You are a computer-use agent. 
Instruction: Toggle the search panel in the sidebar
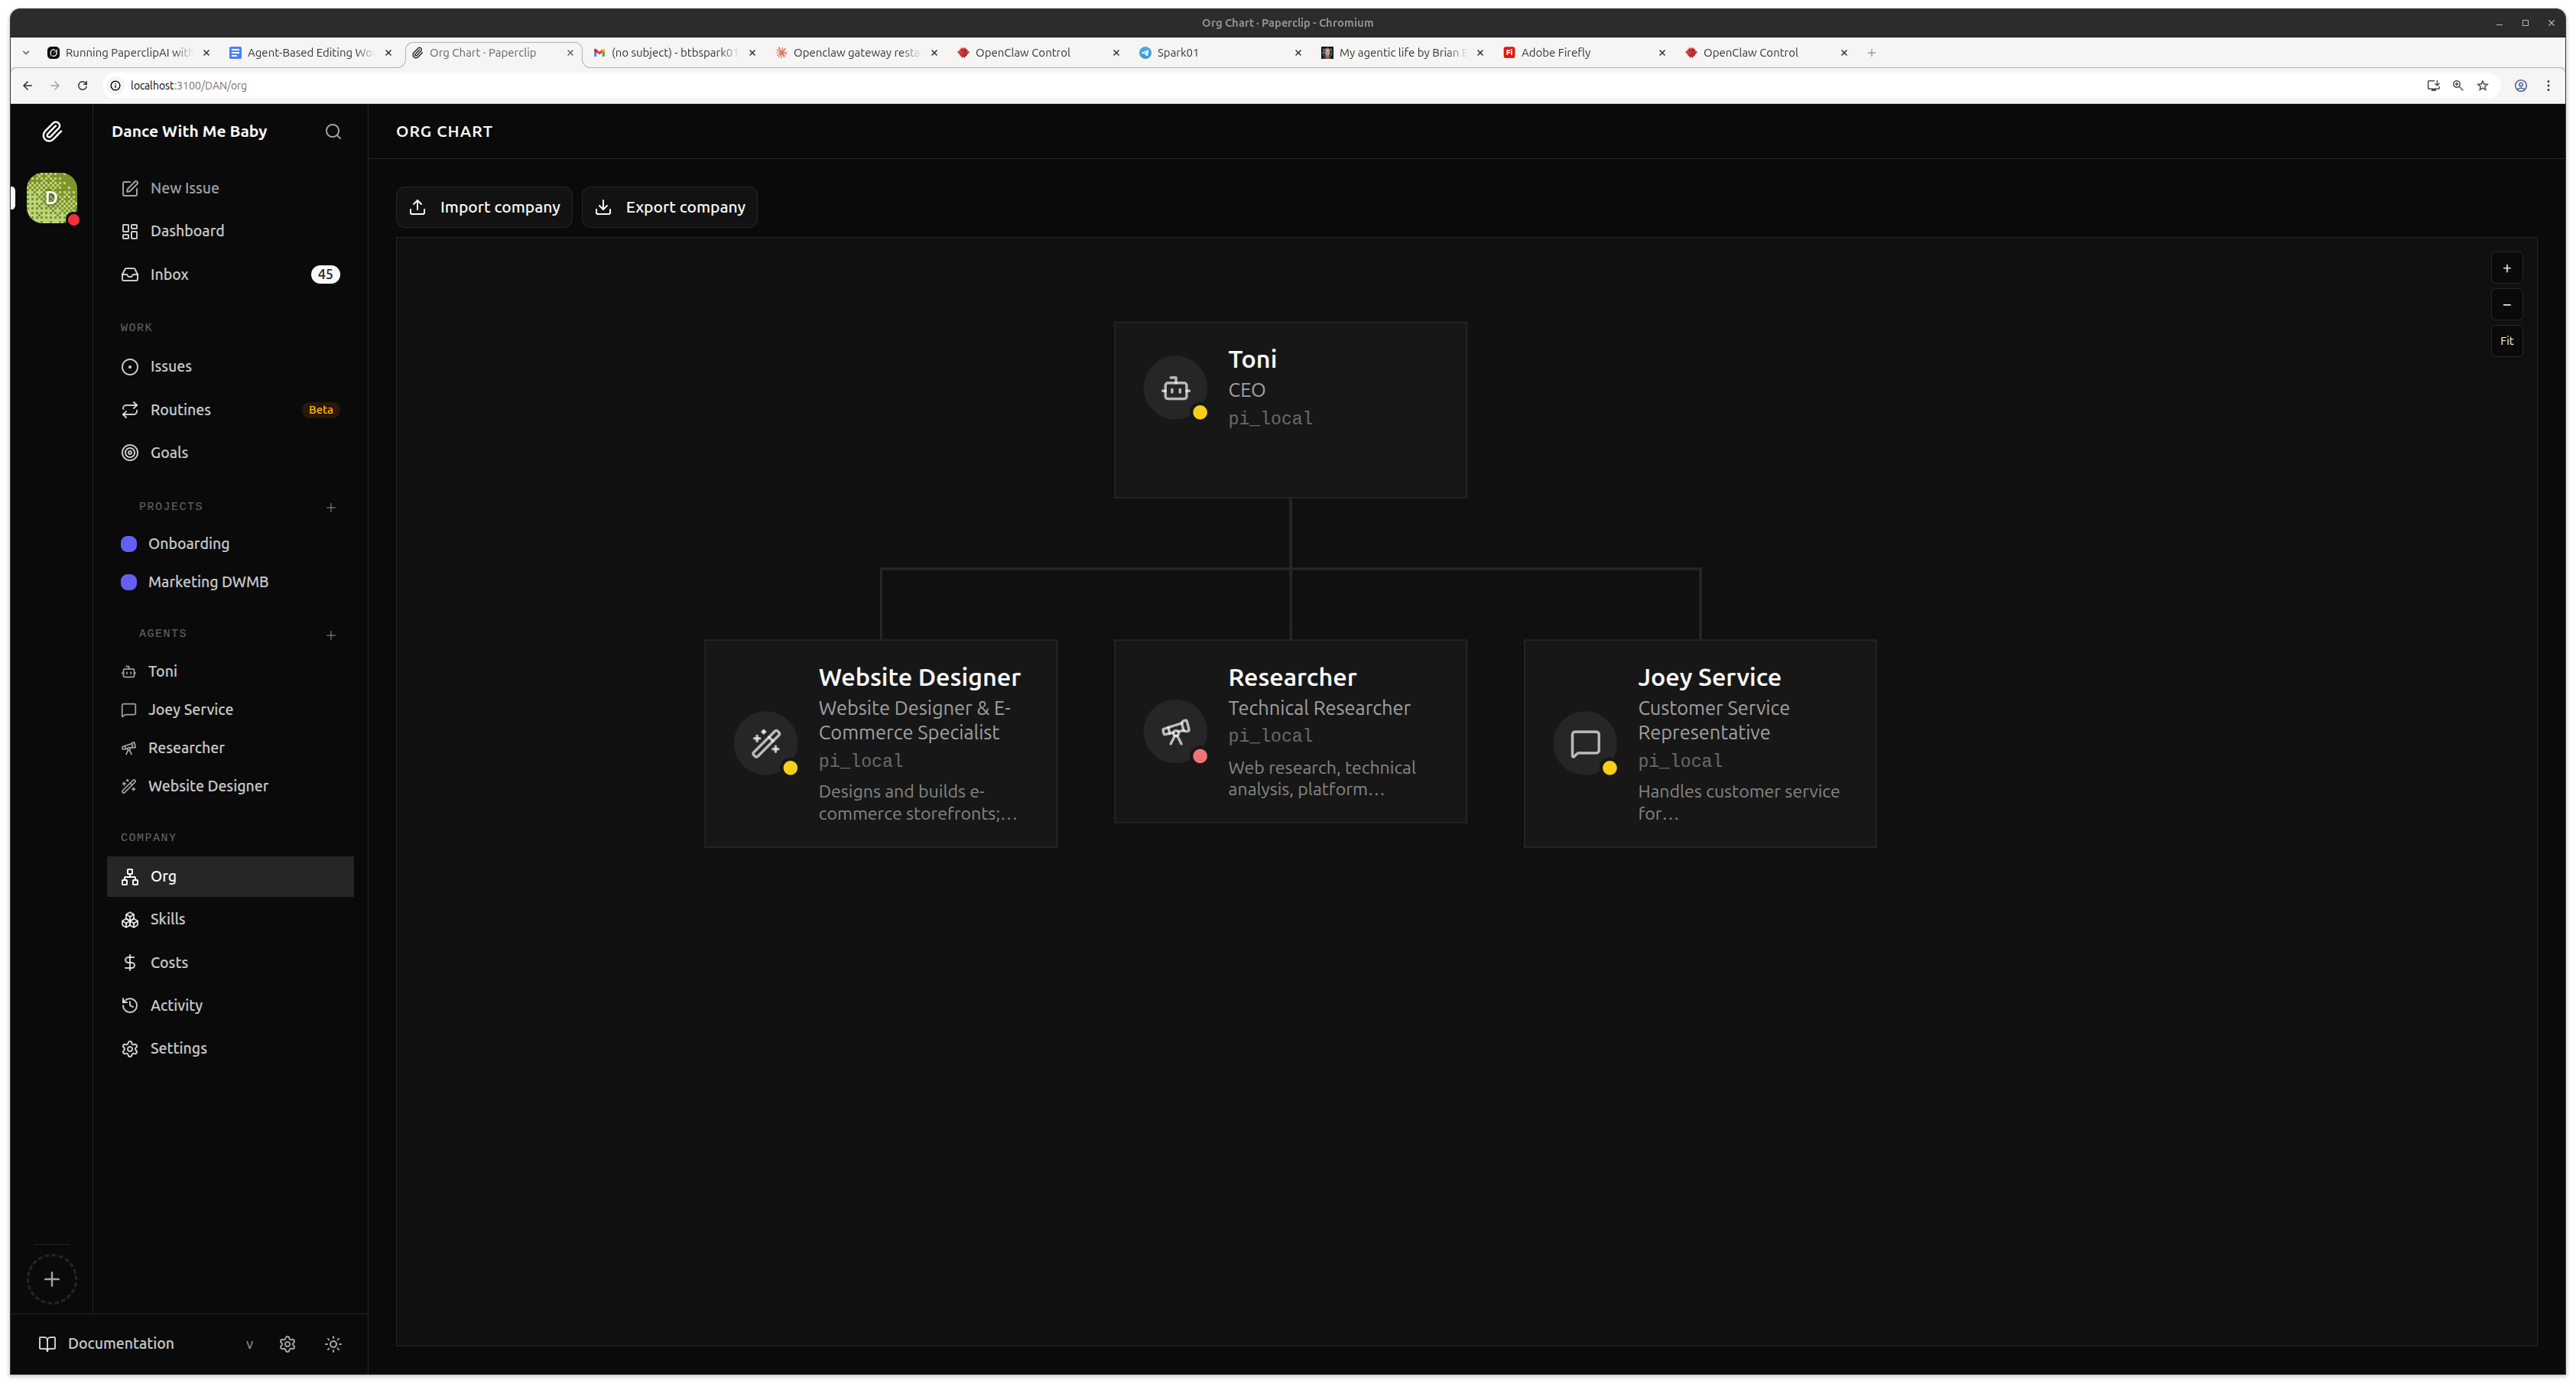(333, 131)
